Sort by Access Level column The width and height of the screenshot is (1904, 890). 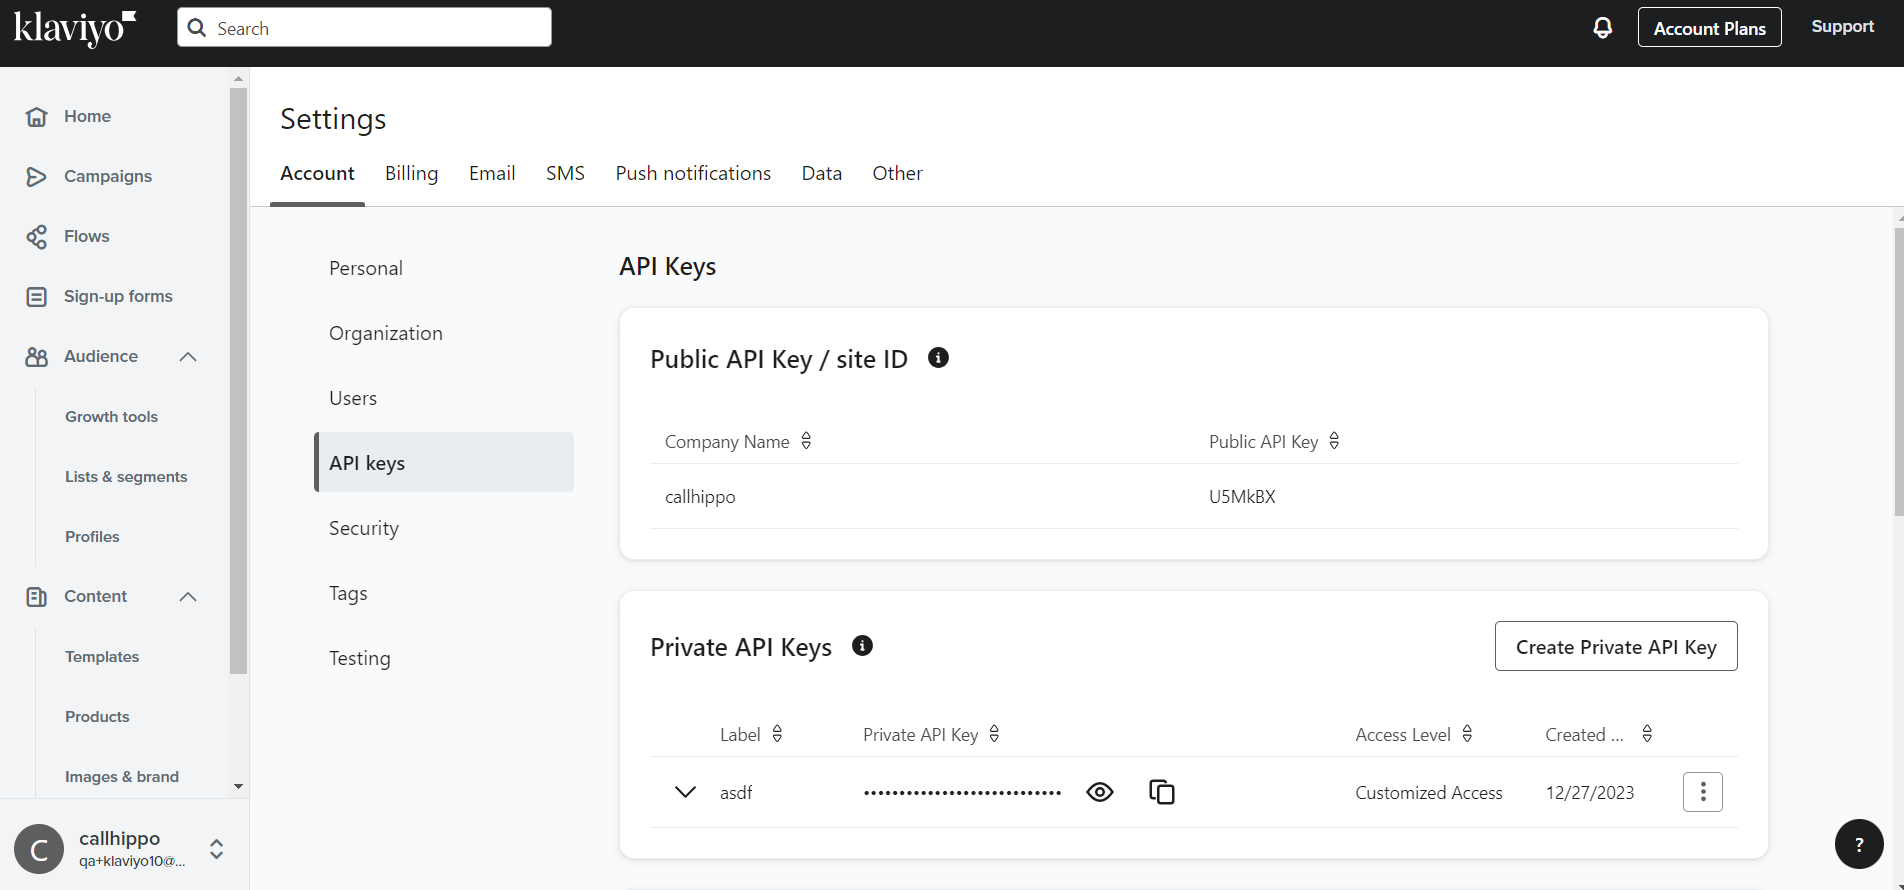(x=1467, y=734)
